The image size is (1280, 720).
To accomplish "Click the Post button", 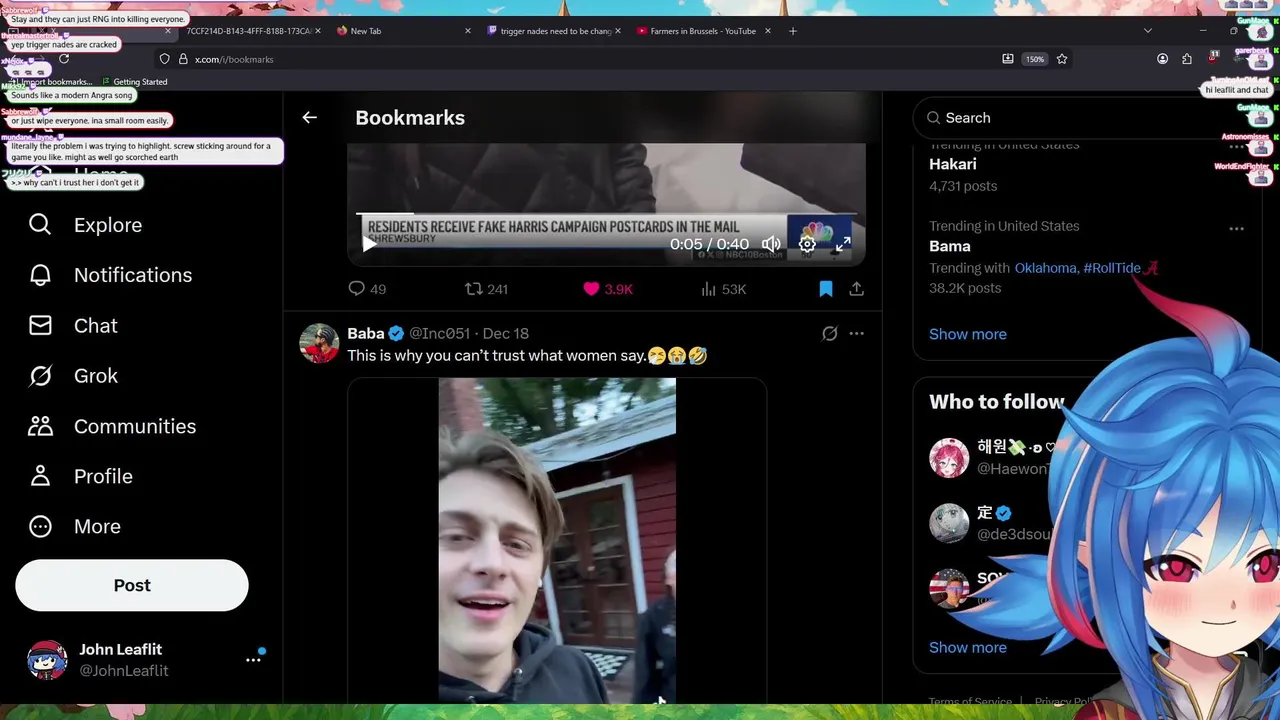I will (x=132, y=585).
